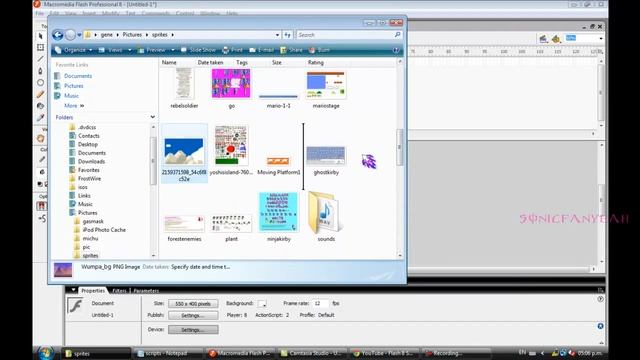Click the Print toolbar button
The width and height of the screenshot is (640, 360).
233,50
